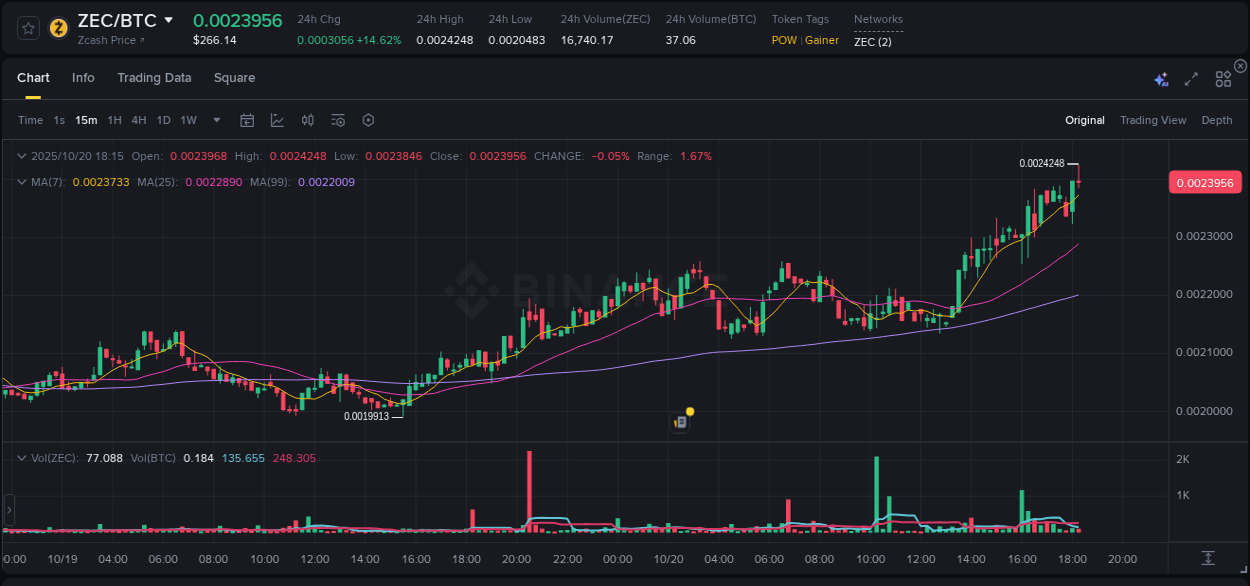Screen dimensions: 1250x586
Task: Open the indicators list icon
Action: (x=337, y=120)
